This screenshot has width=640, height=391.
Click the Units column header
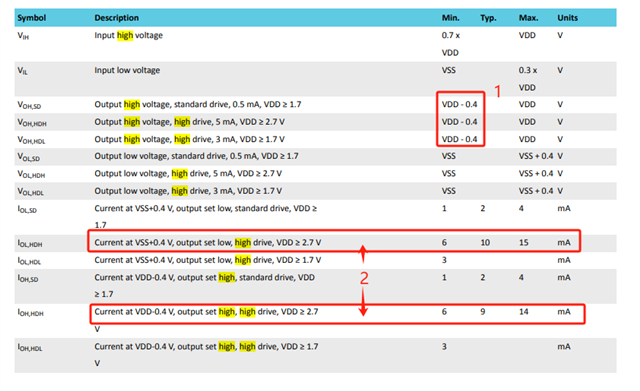click(567, 18)
